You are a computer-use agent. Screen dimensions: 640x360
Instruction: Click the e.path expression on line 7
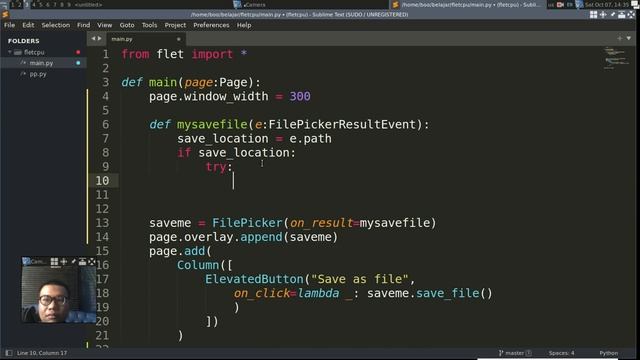pyautogui.click(x=310, y=139)
